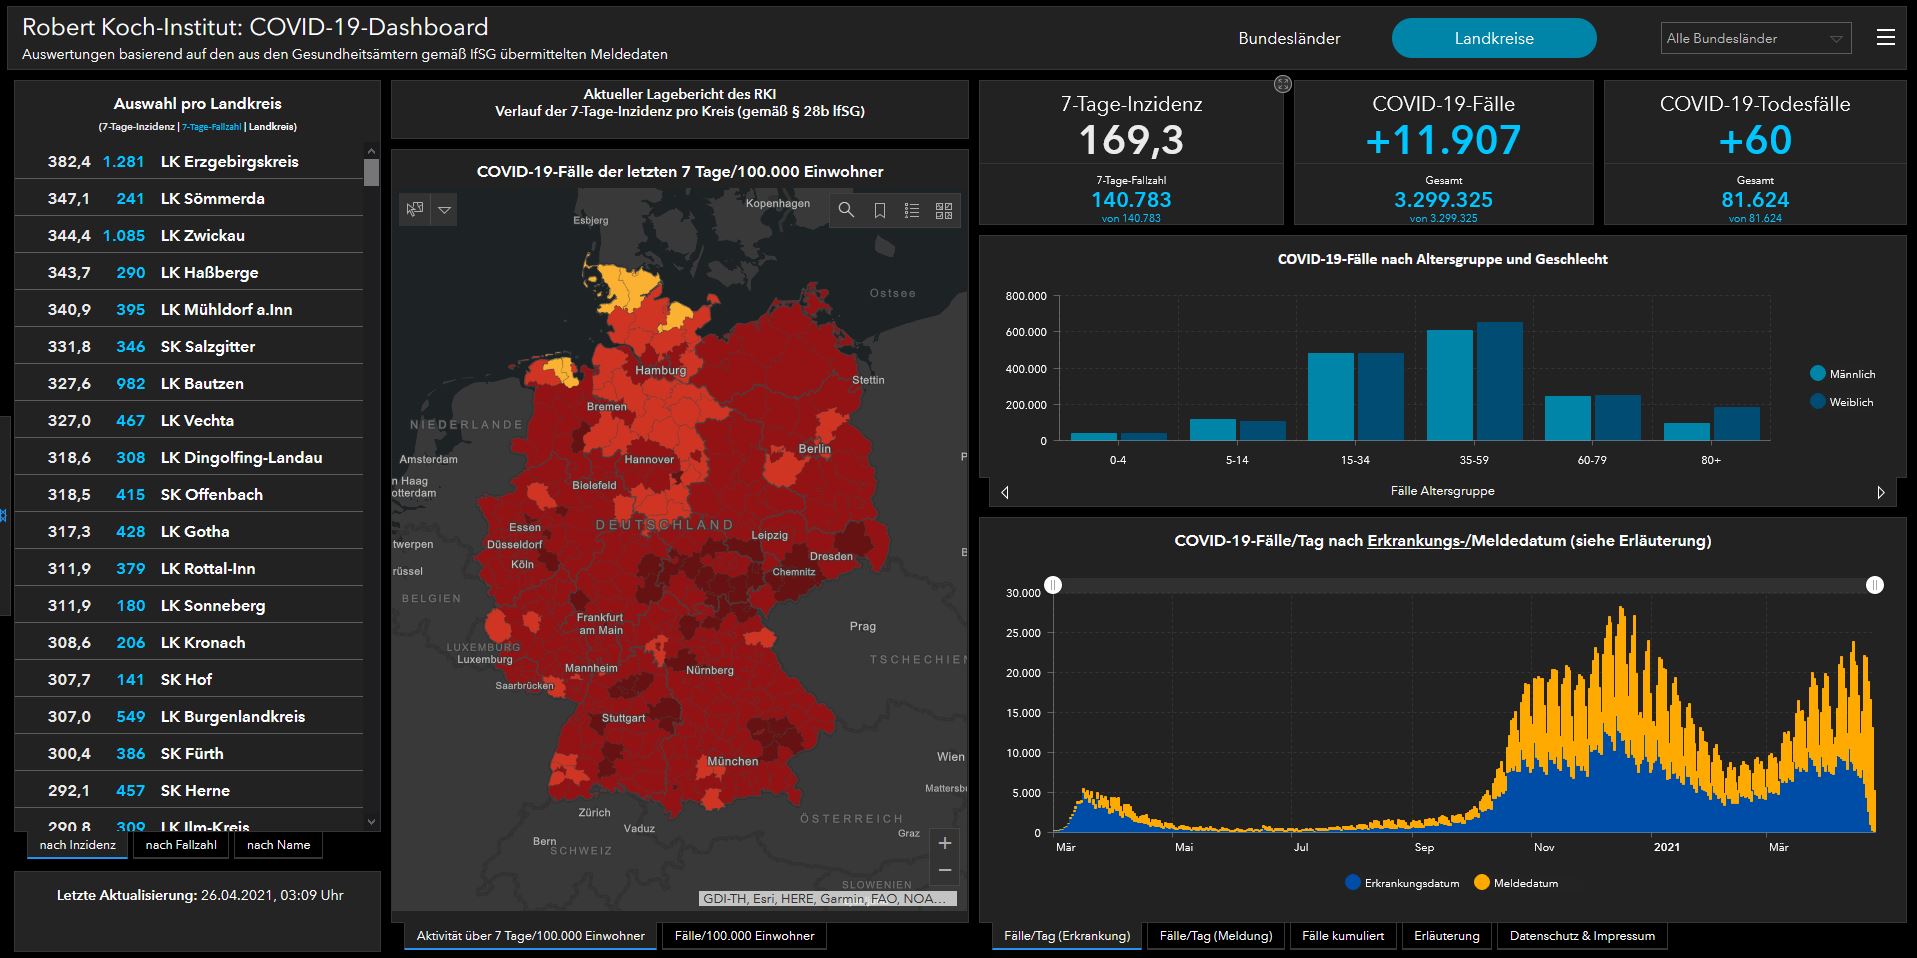Switch view to Bundesländer
This screenshot has width=1917, height=958.
coord(1289,38)
